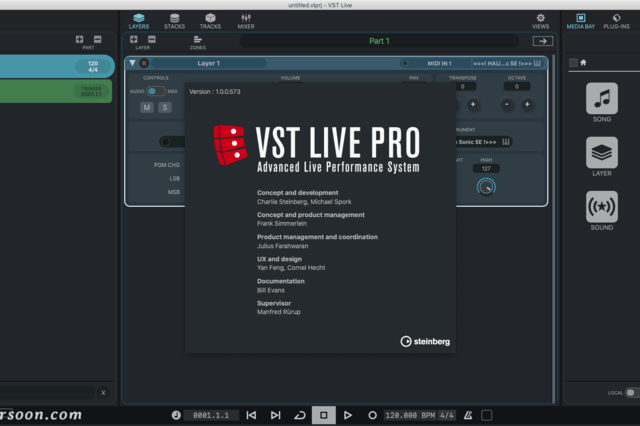Click the position display 0001.1.1
The width and height of the screenshot is (640, 426).
(211, 415)
